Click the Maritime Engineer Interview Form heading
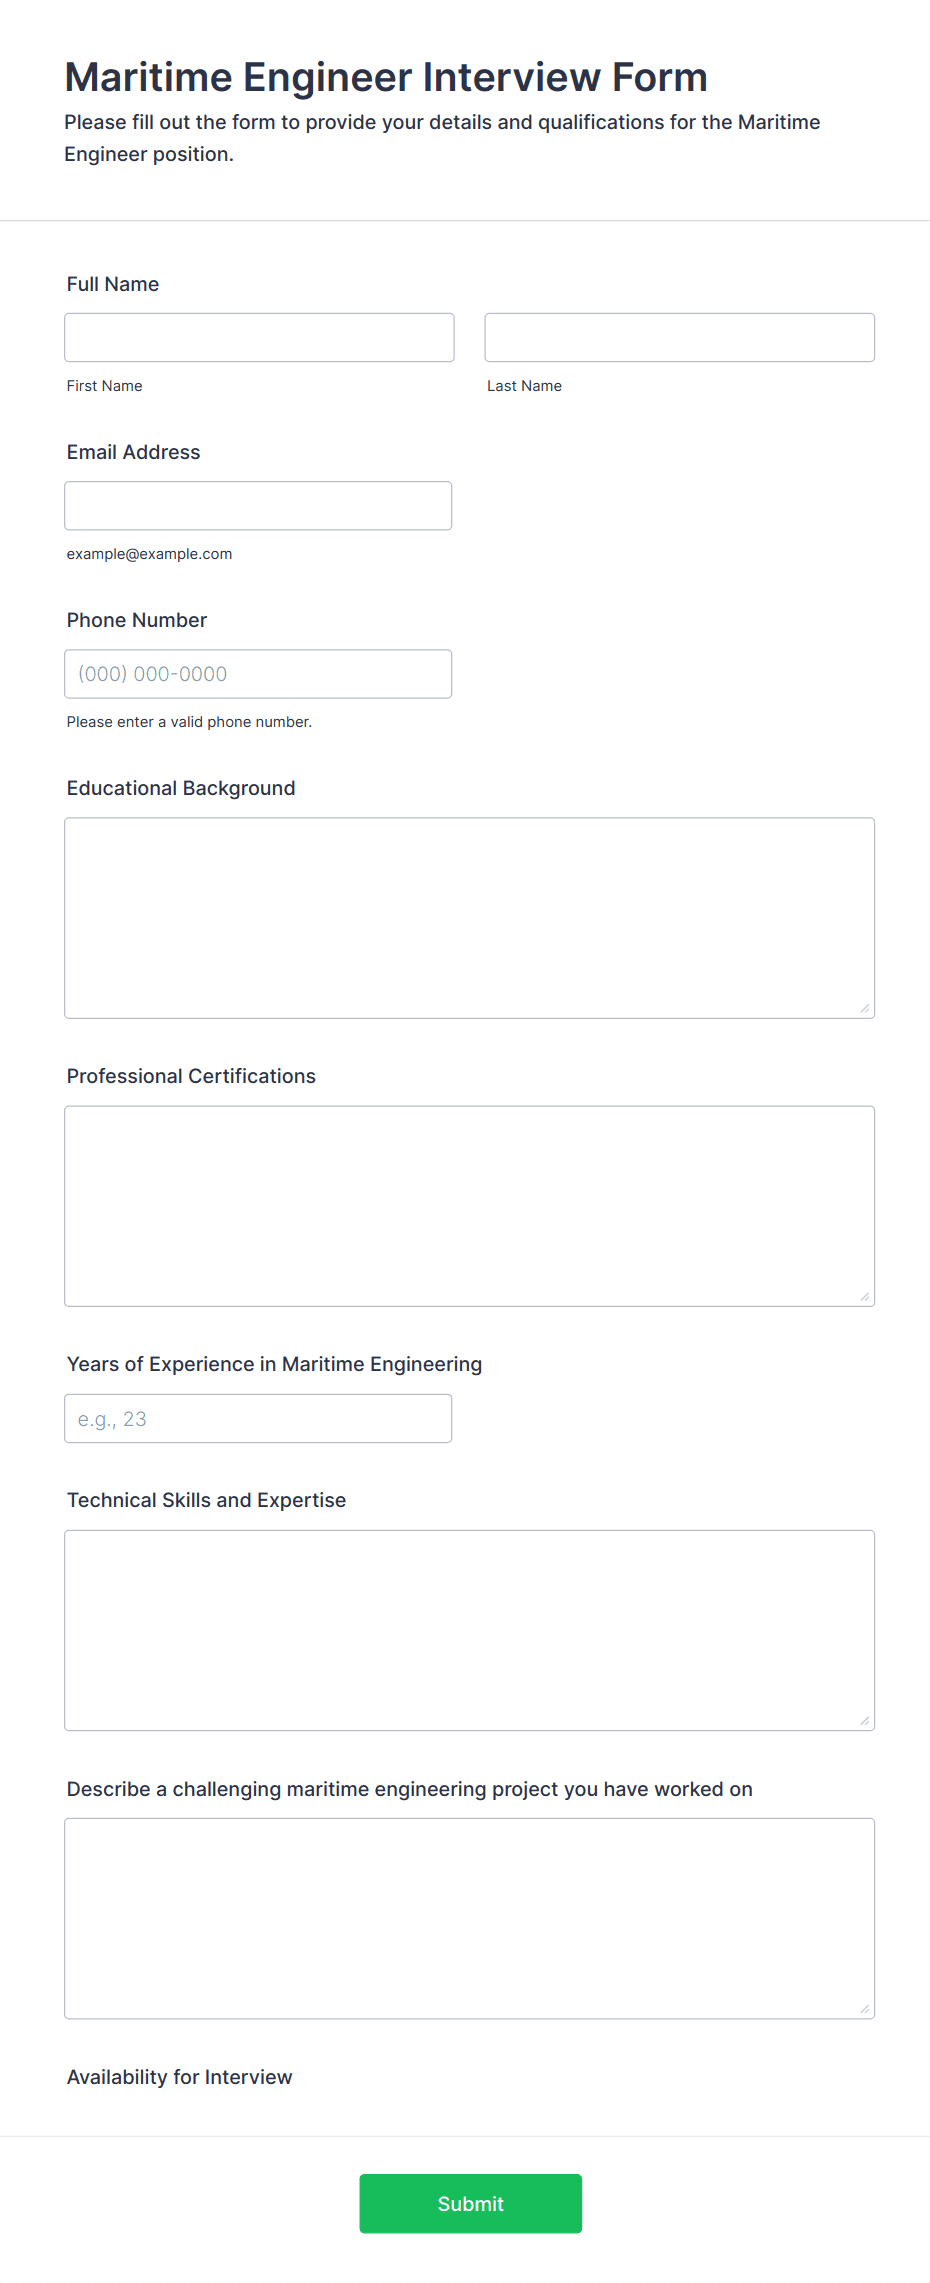 [x=386, y=77]
